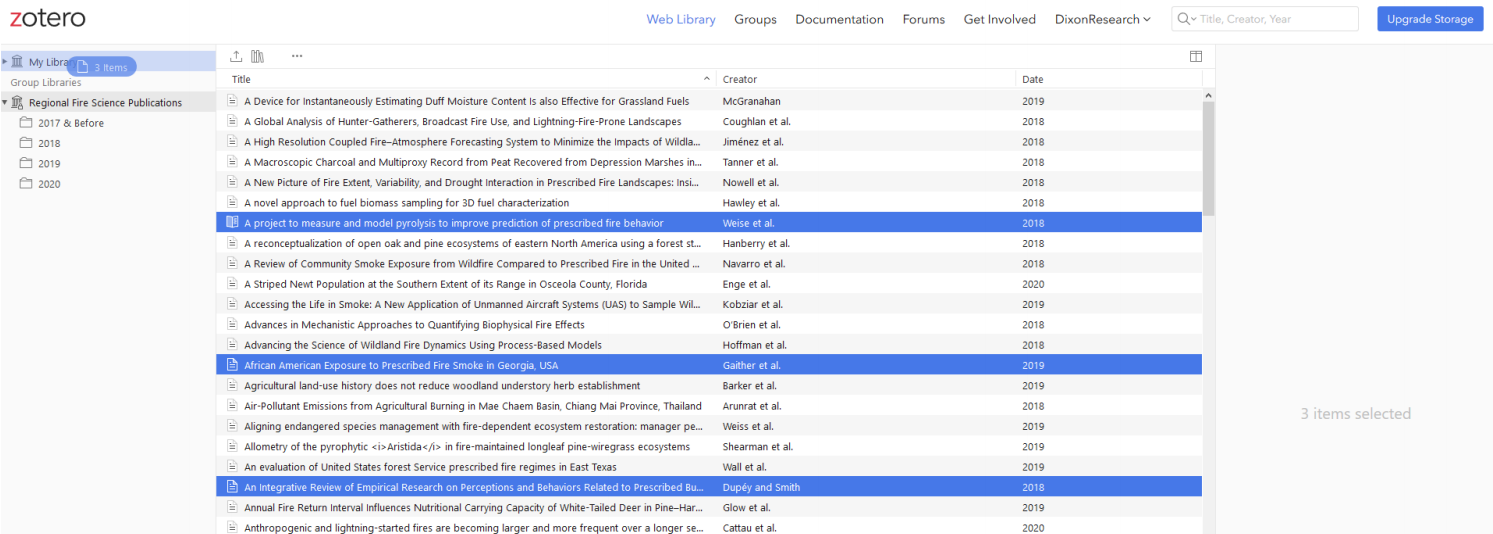Sort items by Date column header
The image size is (1493, 534).
point(1033,79)
